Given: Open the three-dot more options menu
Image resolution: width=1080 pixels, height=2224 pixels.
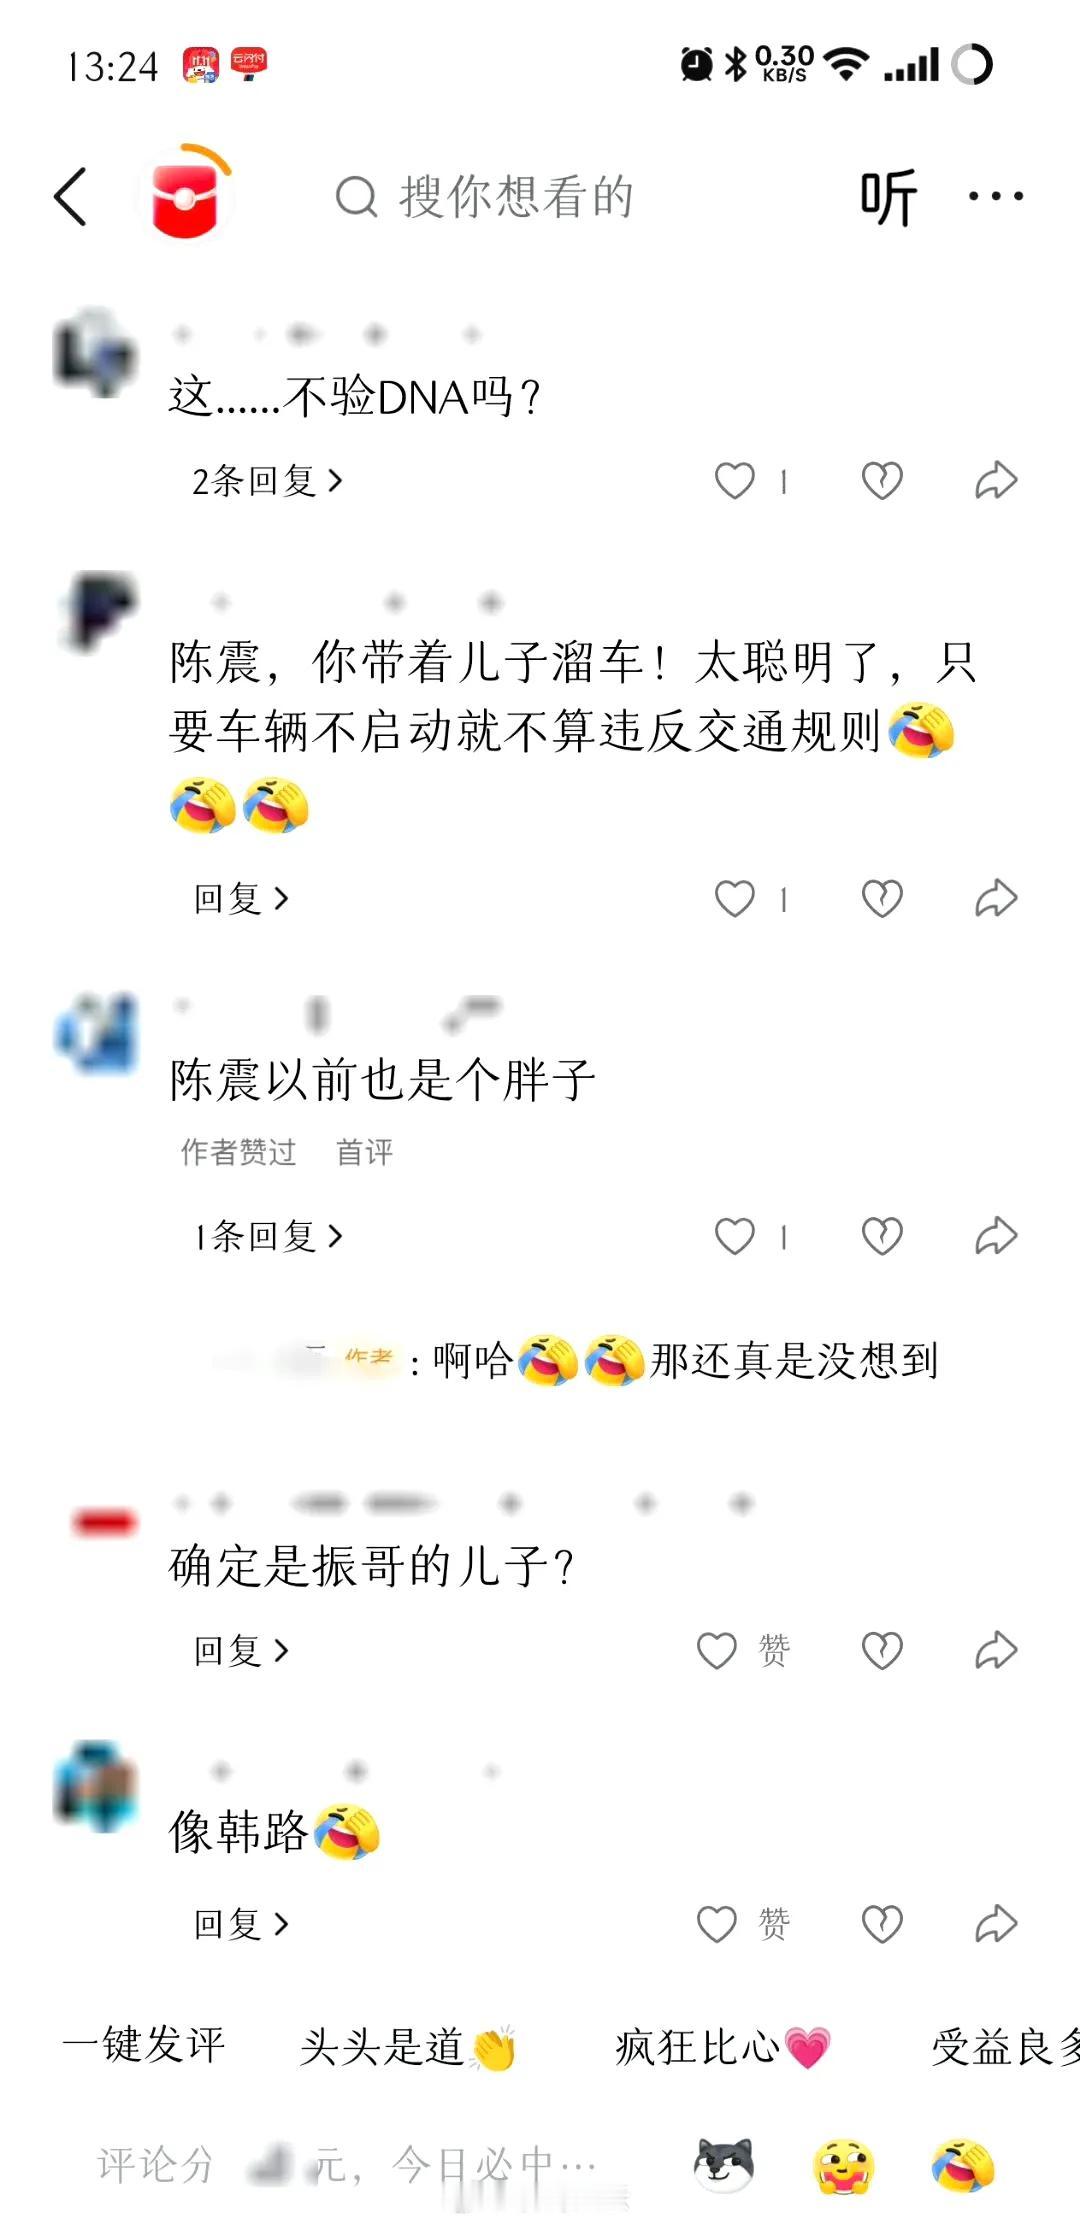Looking at the screenshot, I should click(x=996, y=196).
